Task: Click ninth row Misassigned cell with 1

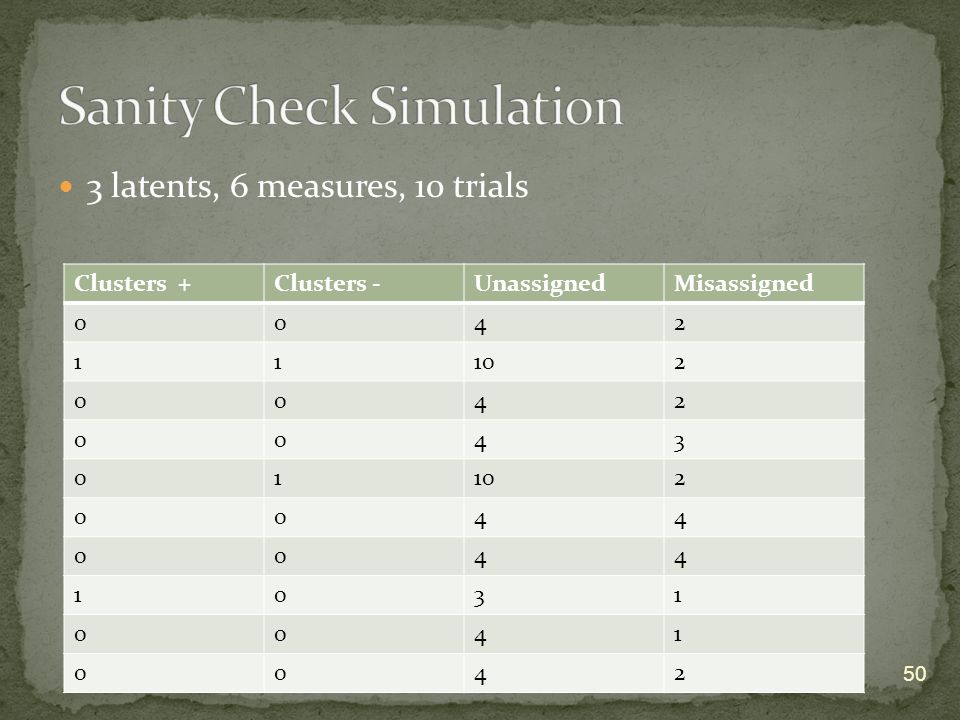Action: tap(764, 635)
